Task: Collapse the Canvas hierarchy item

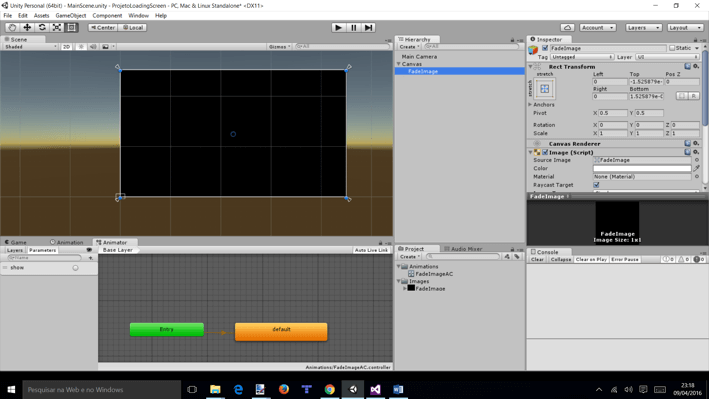Action: [398, 64]
